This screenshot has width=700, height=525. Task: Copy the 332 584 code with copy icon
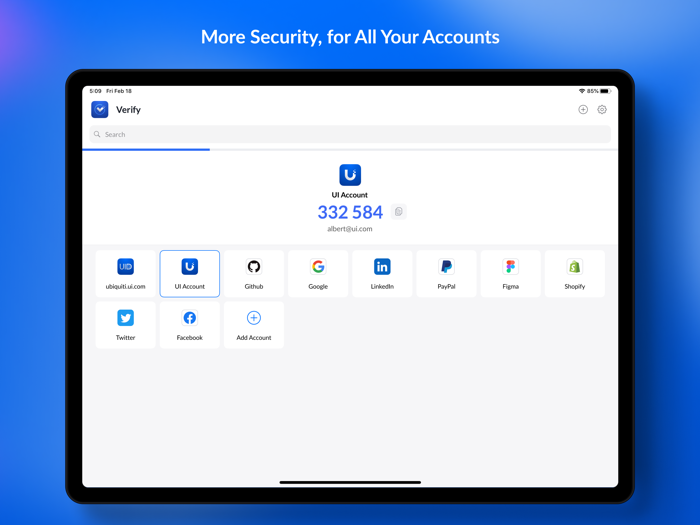(x=399, y=212)
